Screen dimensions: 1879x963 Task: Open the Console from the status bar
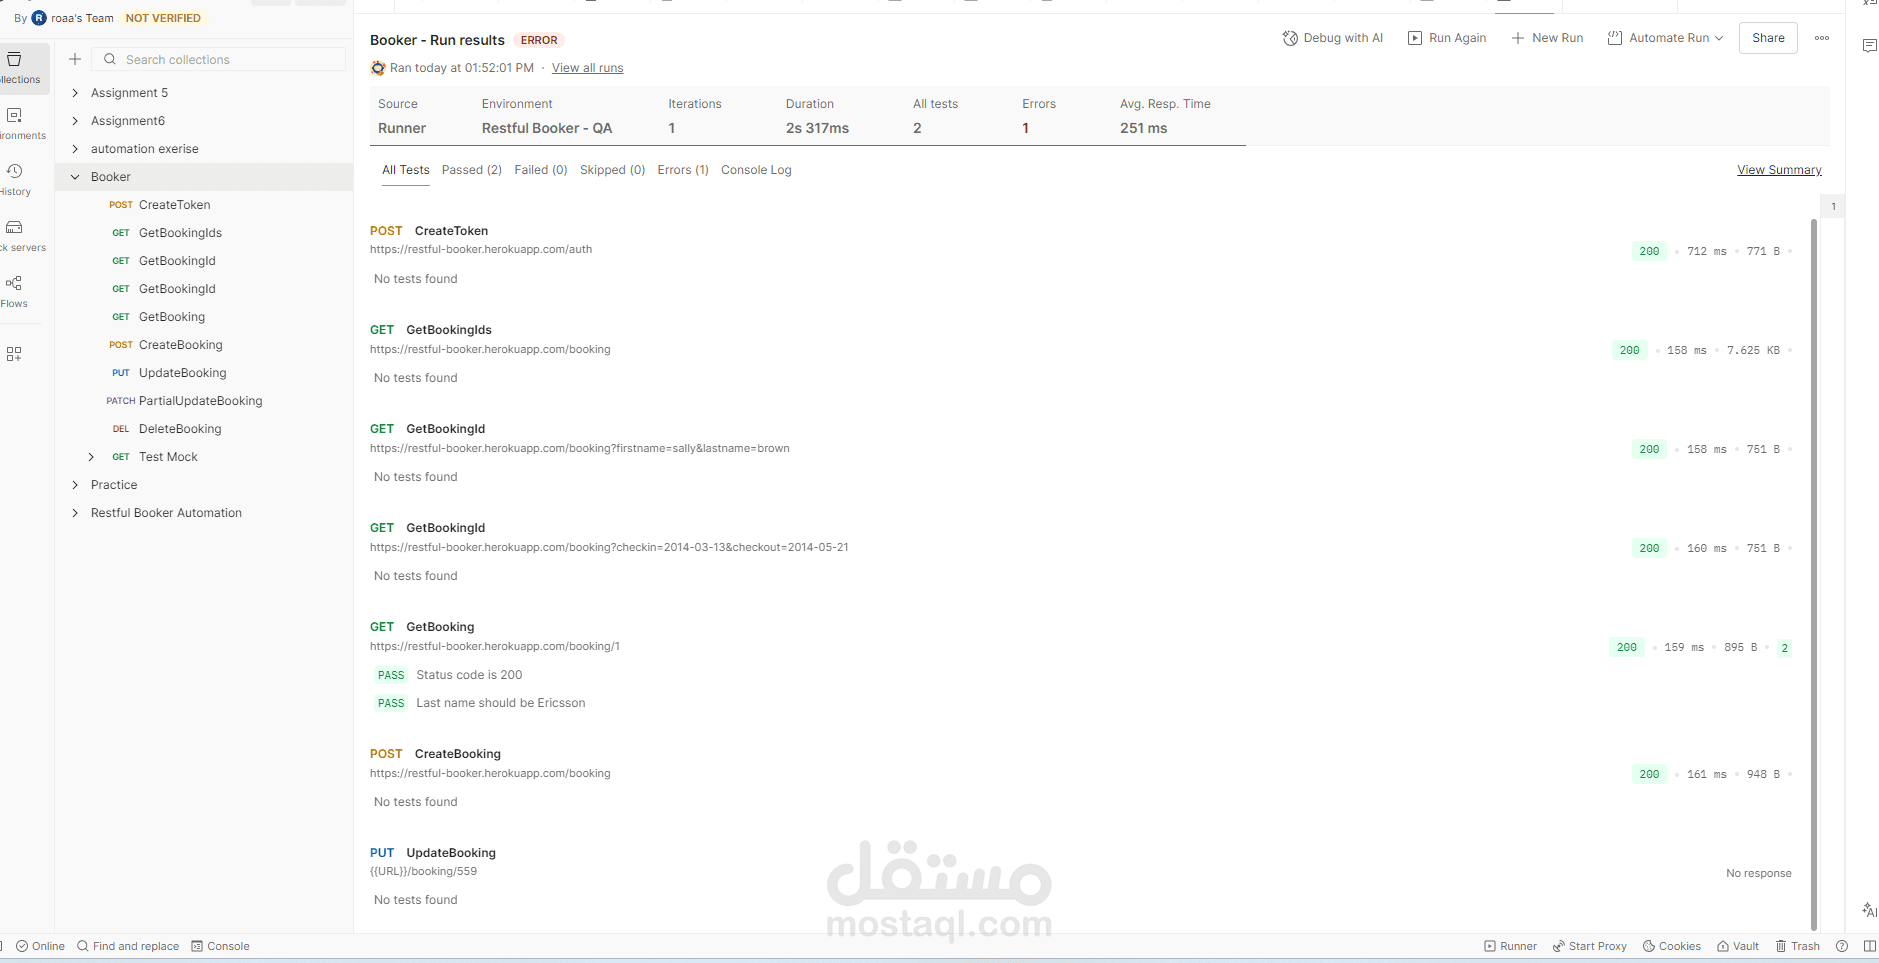pos(221,946)
